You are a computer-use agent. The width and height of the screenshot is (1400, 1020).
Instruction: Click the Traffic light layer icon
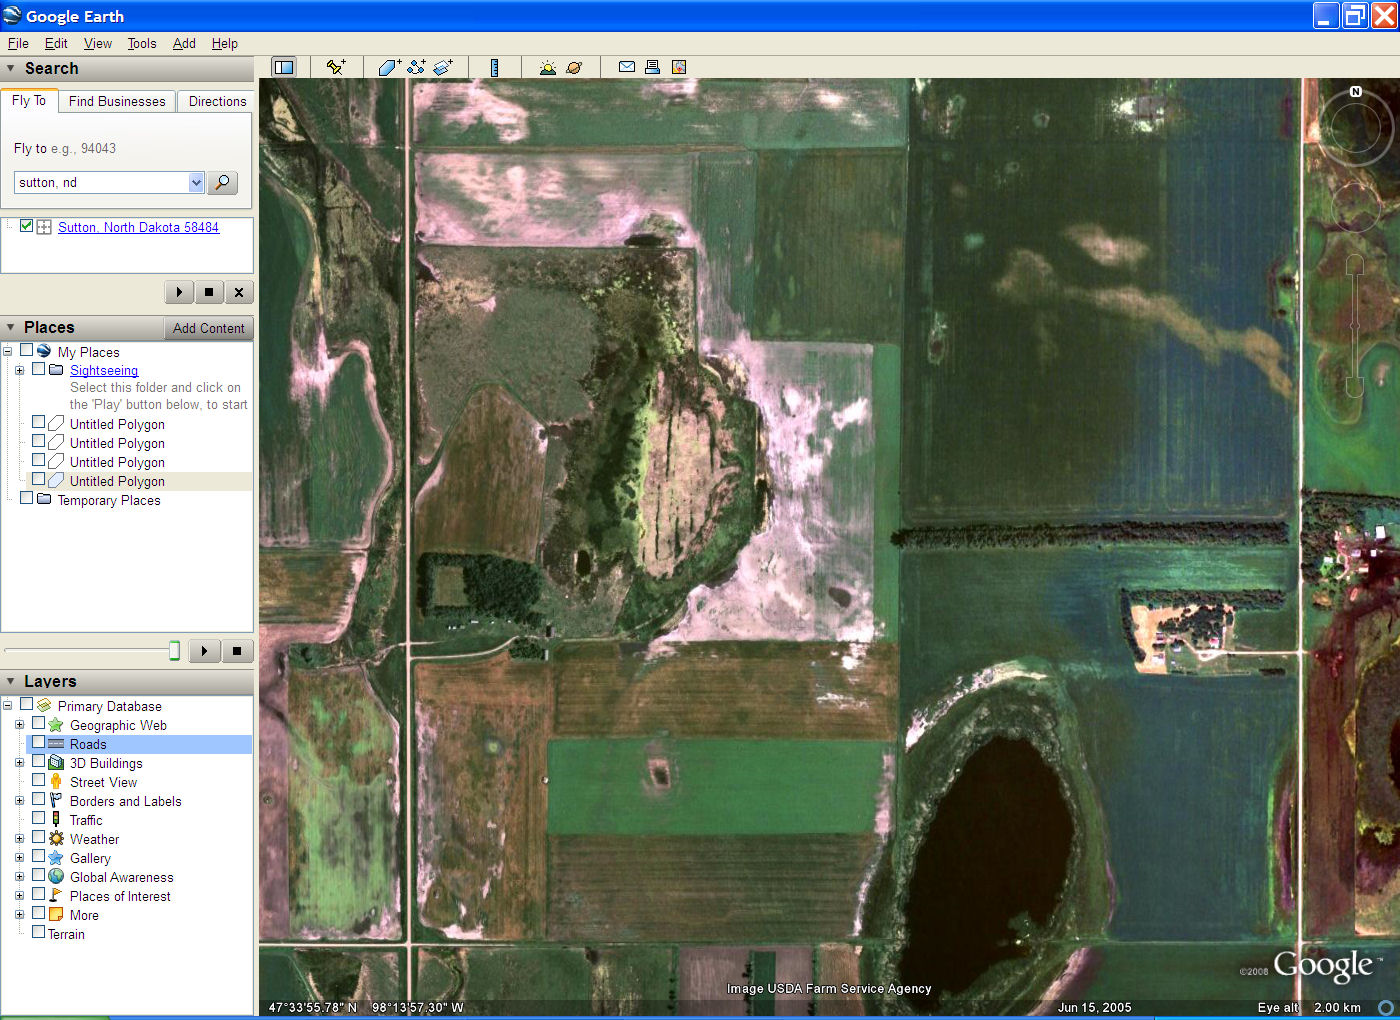coord(56,820)
